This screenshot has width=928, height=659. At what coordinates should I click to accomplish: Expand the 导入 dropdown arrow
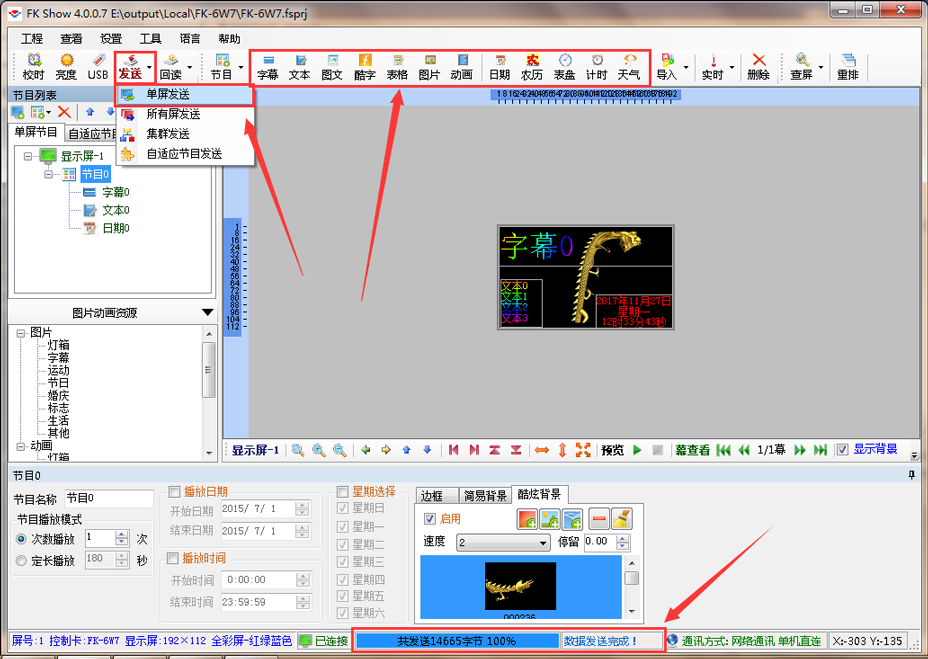click(x=686, y=67)
